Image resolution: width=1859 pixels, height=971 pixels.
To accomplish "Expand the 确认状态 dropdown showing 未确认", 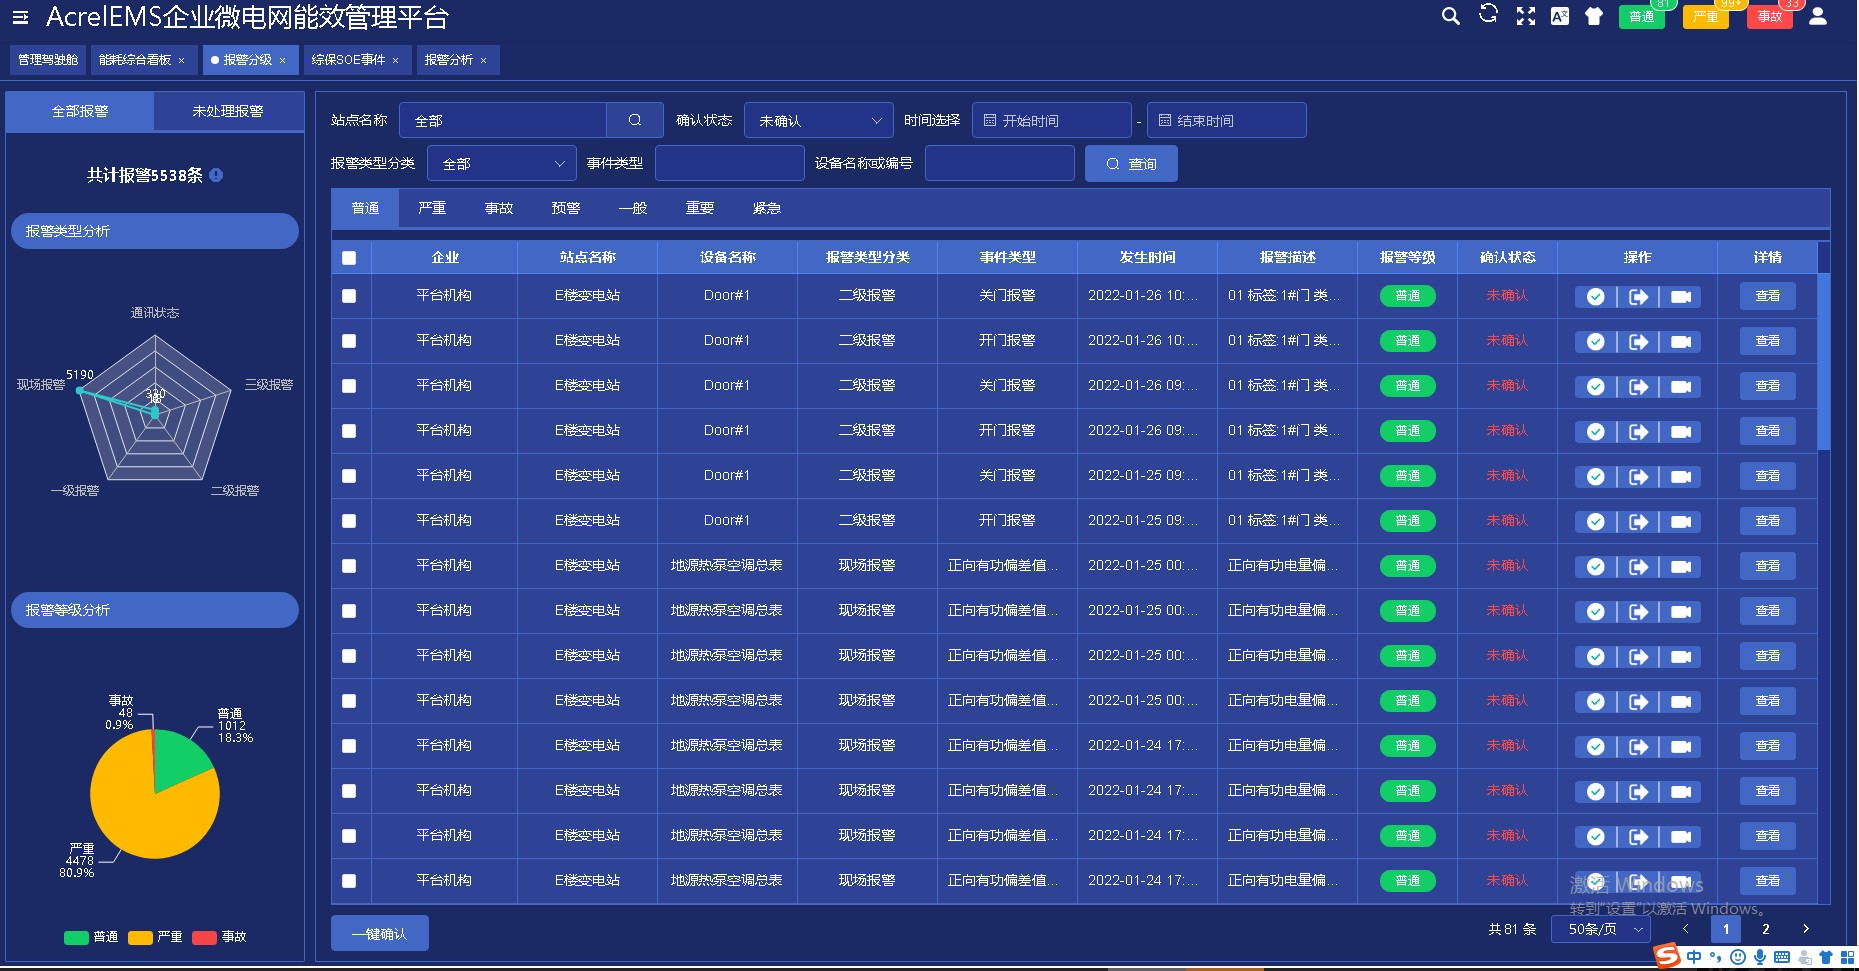I will [818, 121].
